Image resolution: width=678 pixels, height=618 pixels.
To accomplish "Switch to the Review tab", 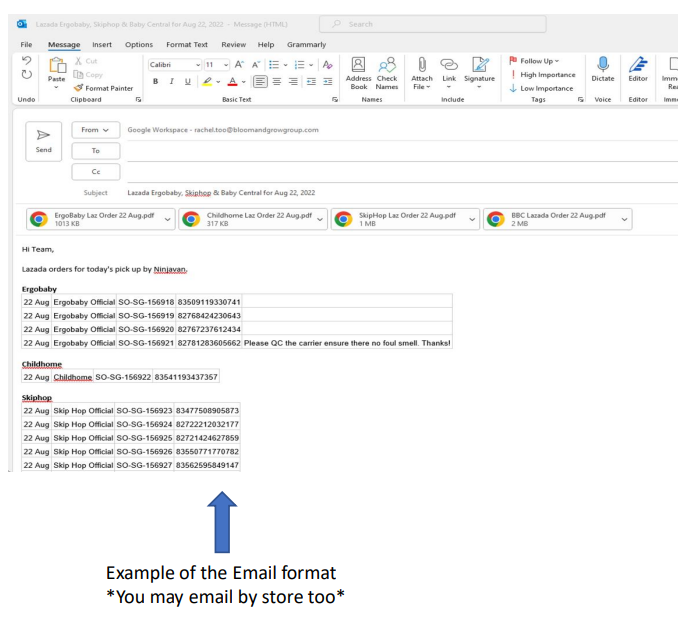I will (233, 45).
